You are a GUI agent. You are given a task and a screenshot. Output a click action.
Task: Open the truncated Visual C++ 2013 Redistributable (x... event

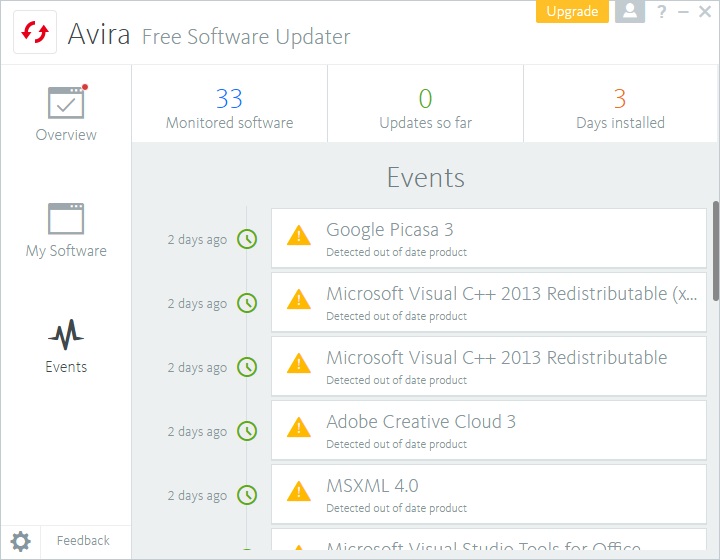tap(489, 302)
